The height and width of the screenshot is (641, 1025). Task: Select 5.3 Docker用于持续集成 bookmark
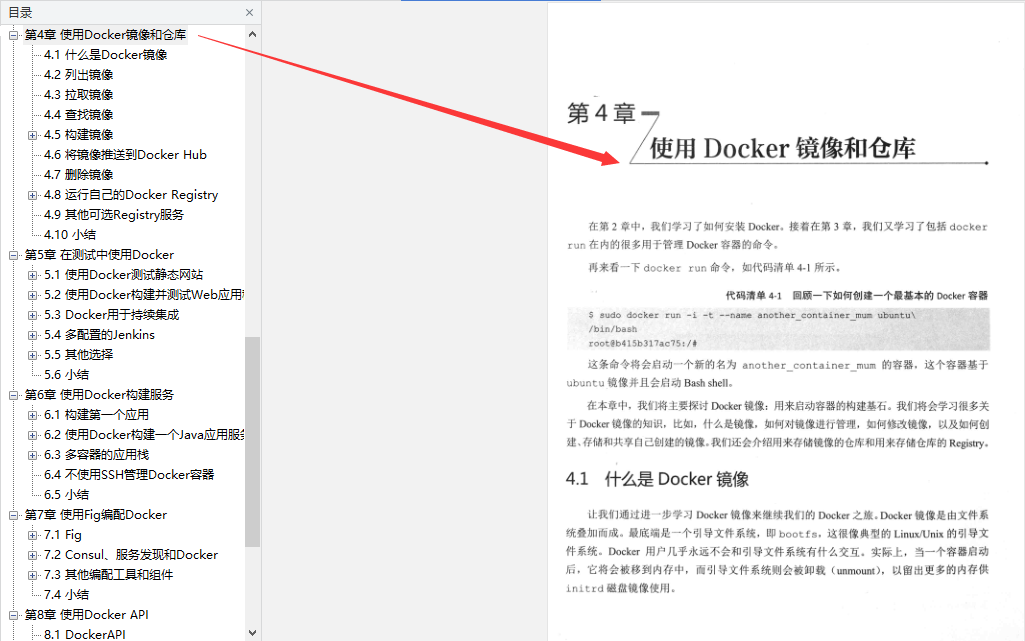111,315
